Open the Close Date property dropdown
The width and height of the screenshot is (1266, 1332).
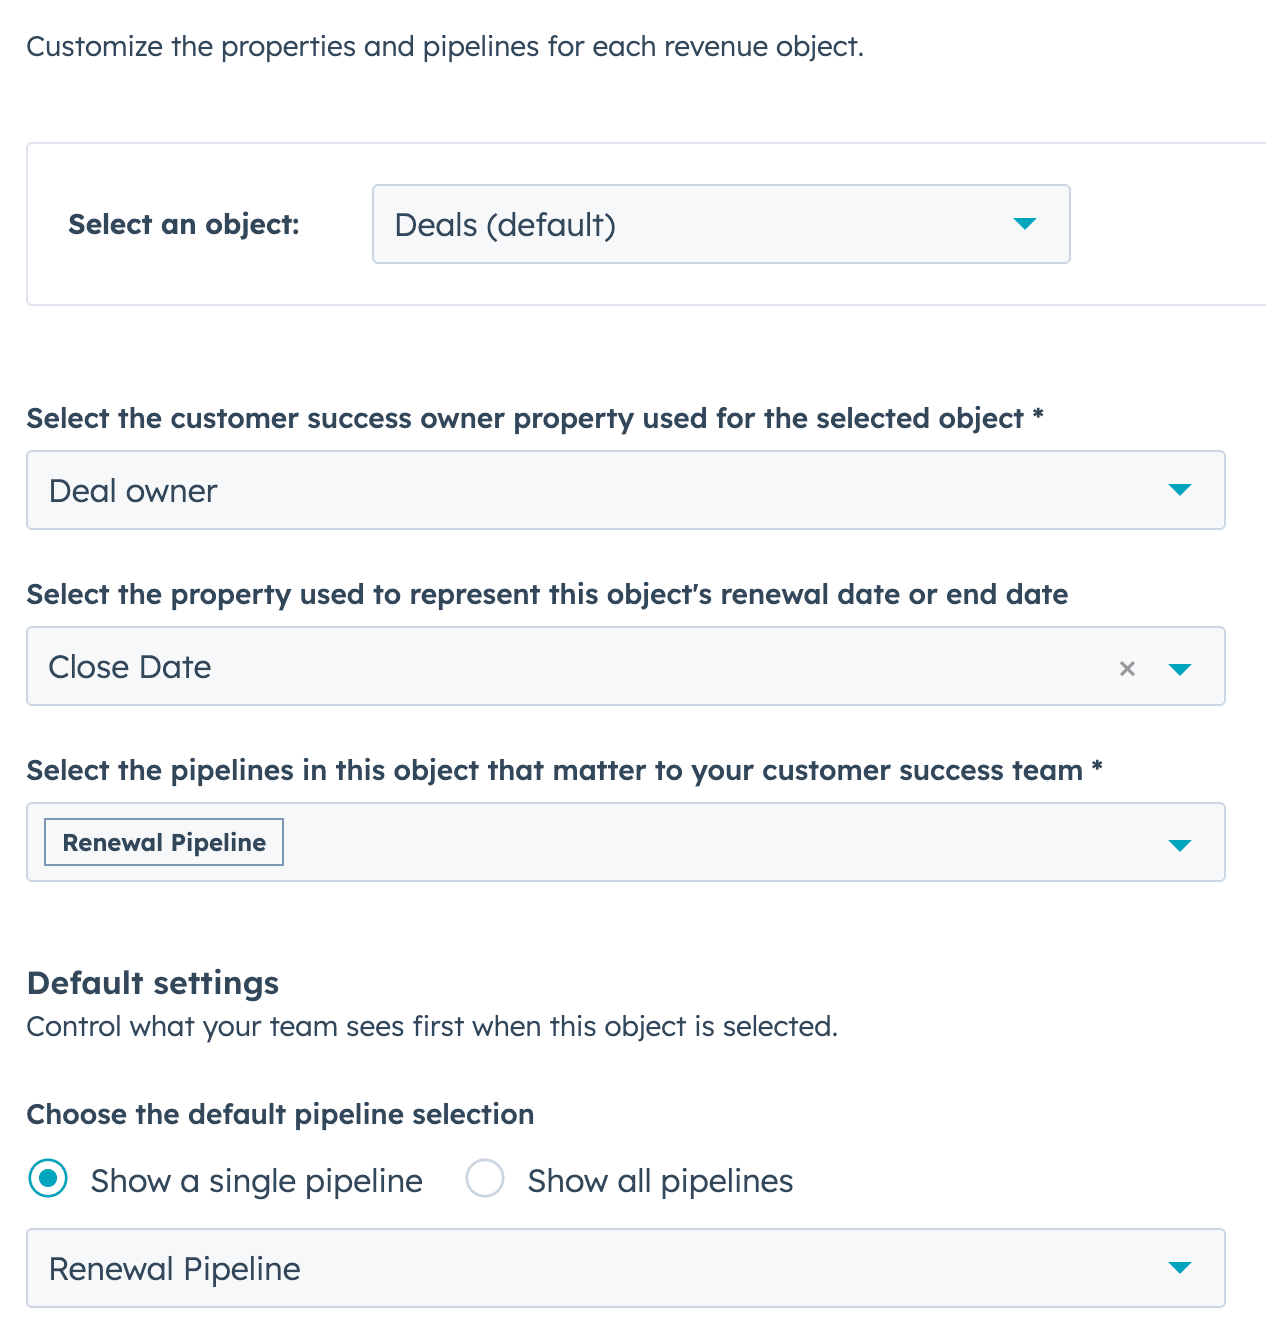point(560,667)
